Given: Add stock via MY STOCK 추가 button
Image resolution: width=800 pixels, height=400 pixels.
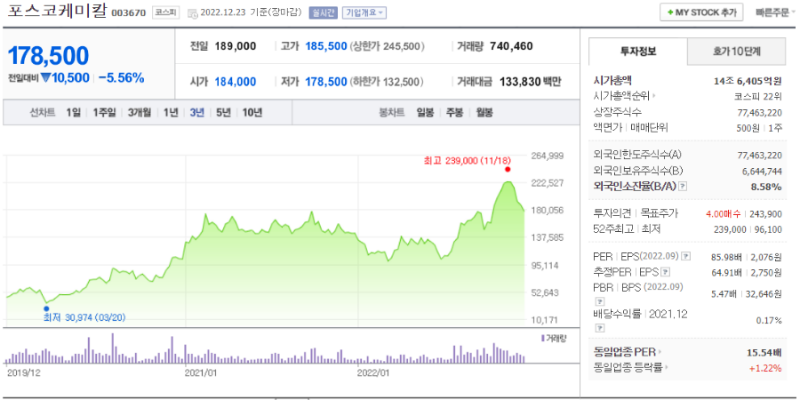Looking at the screenshot, I should (701, 13).
